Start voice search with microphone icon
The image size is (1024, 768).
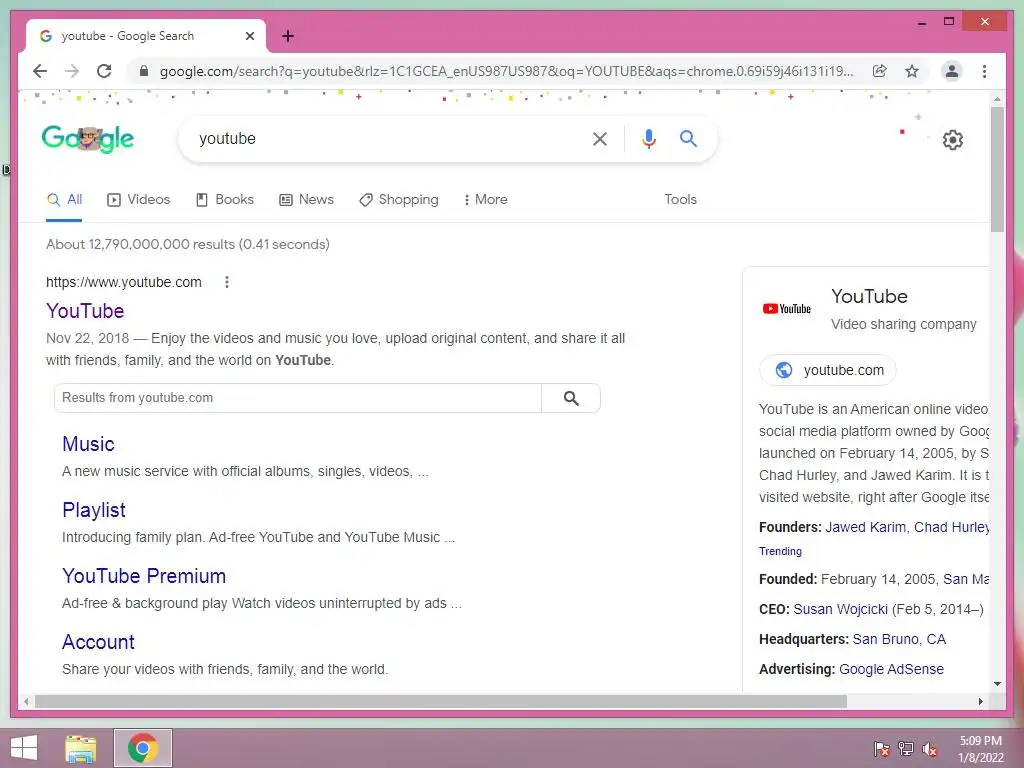pos(648,138)
